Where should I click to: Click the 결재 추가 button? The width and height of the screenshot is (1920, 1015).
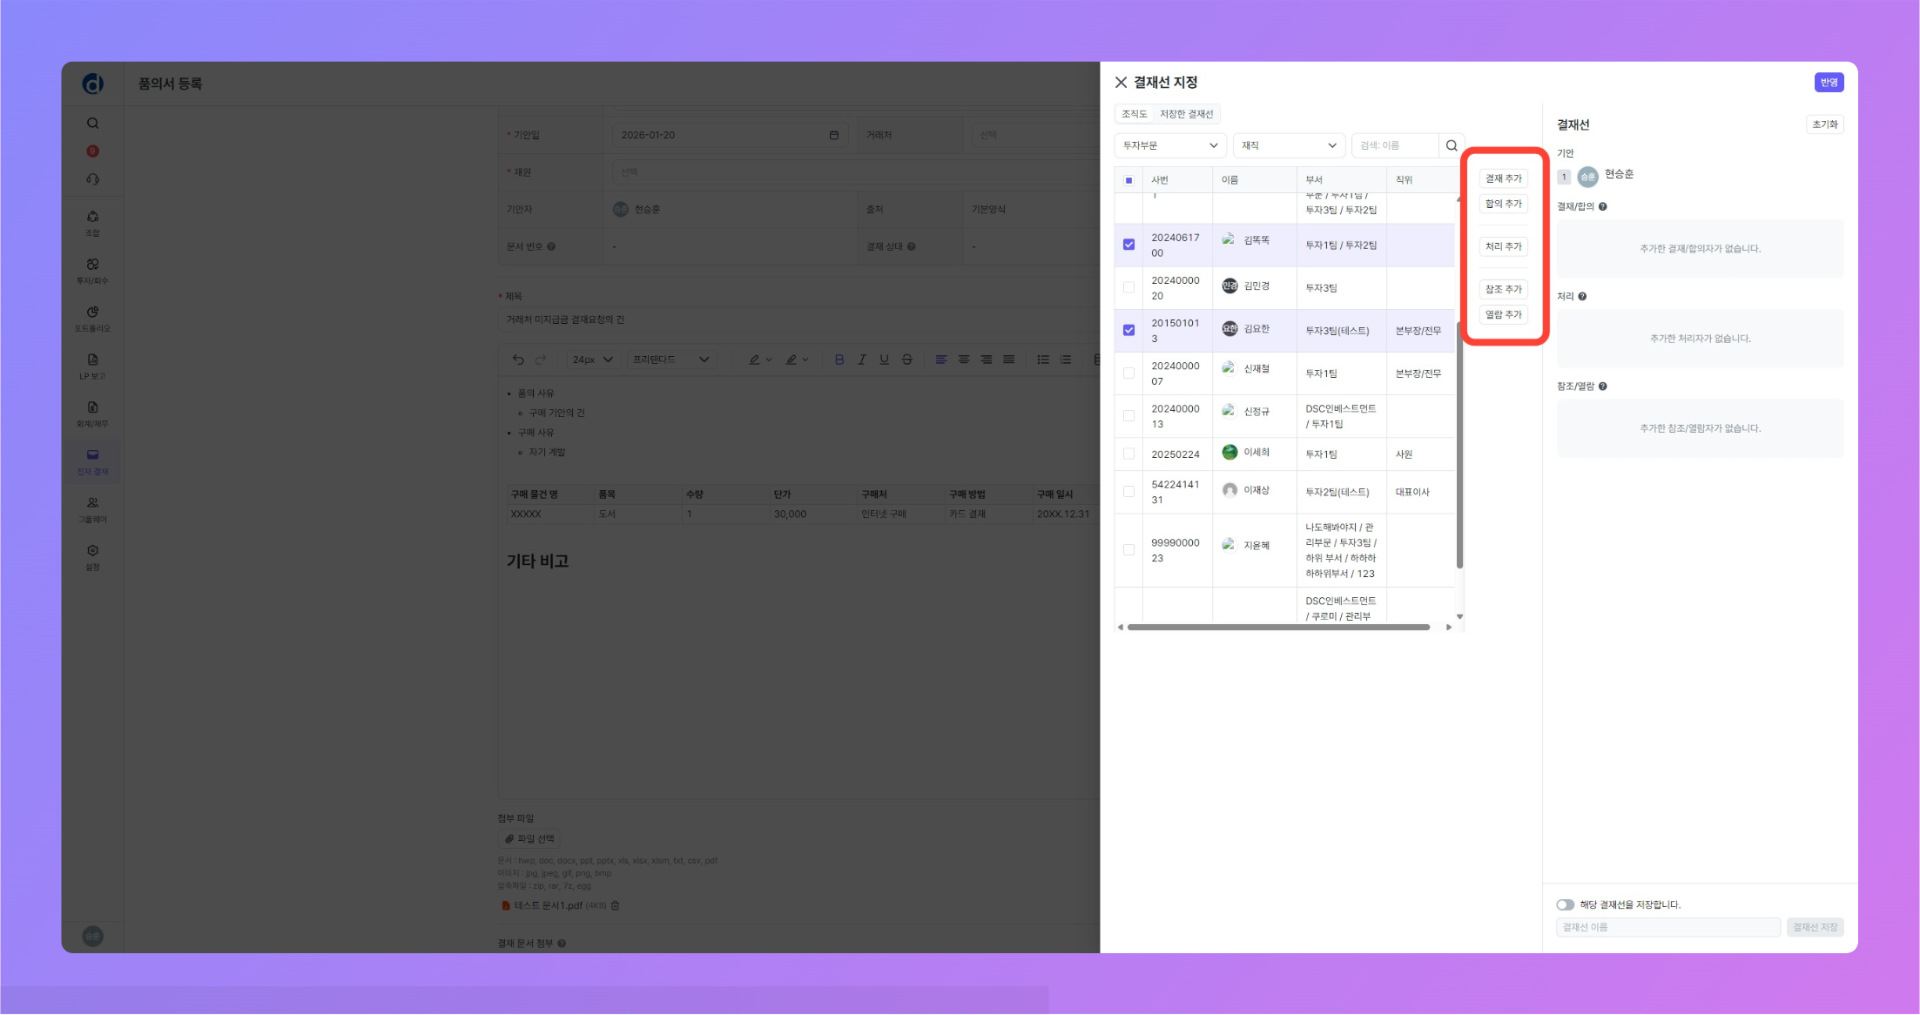tap(1503, 179)
